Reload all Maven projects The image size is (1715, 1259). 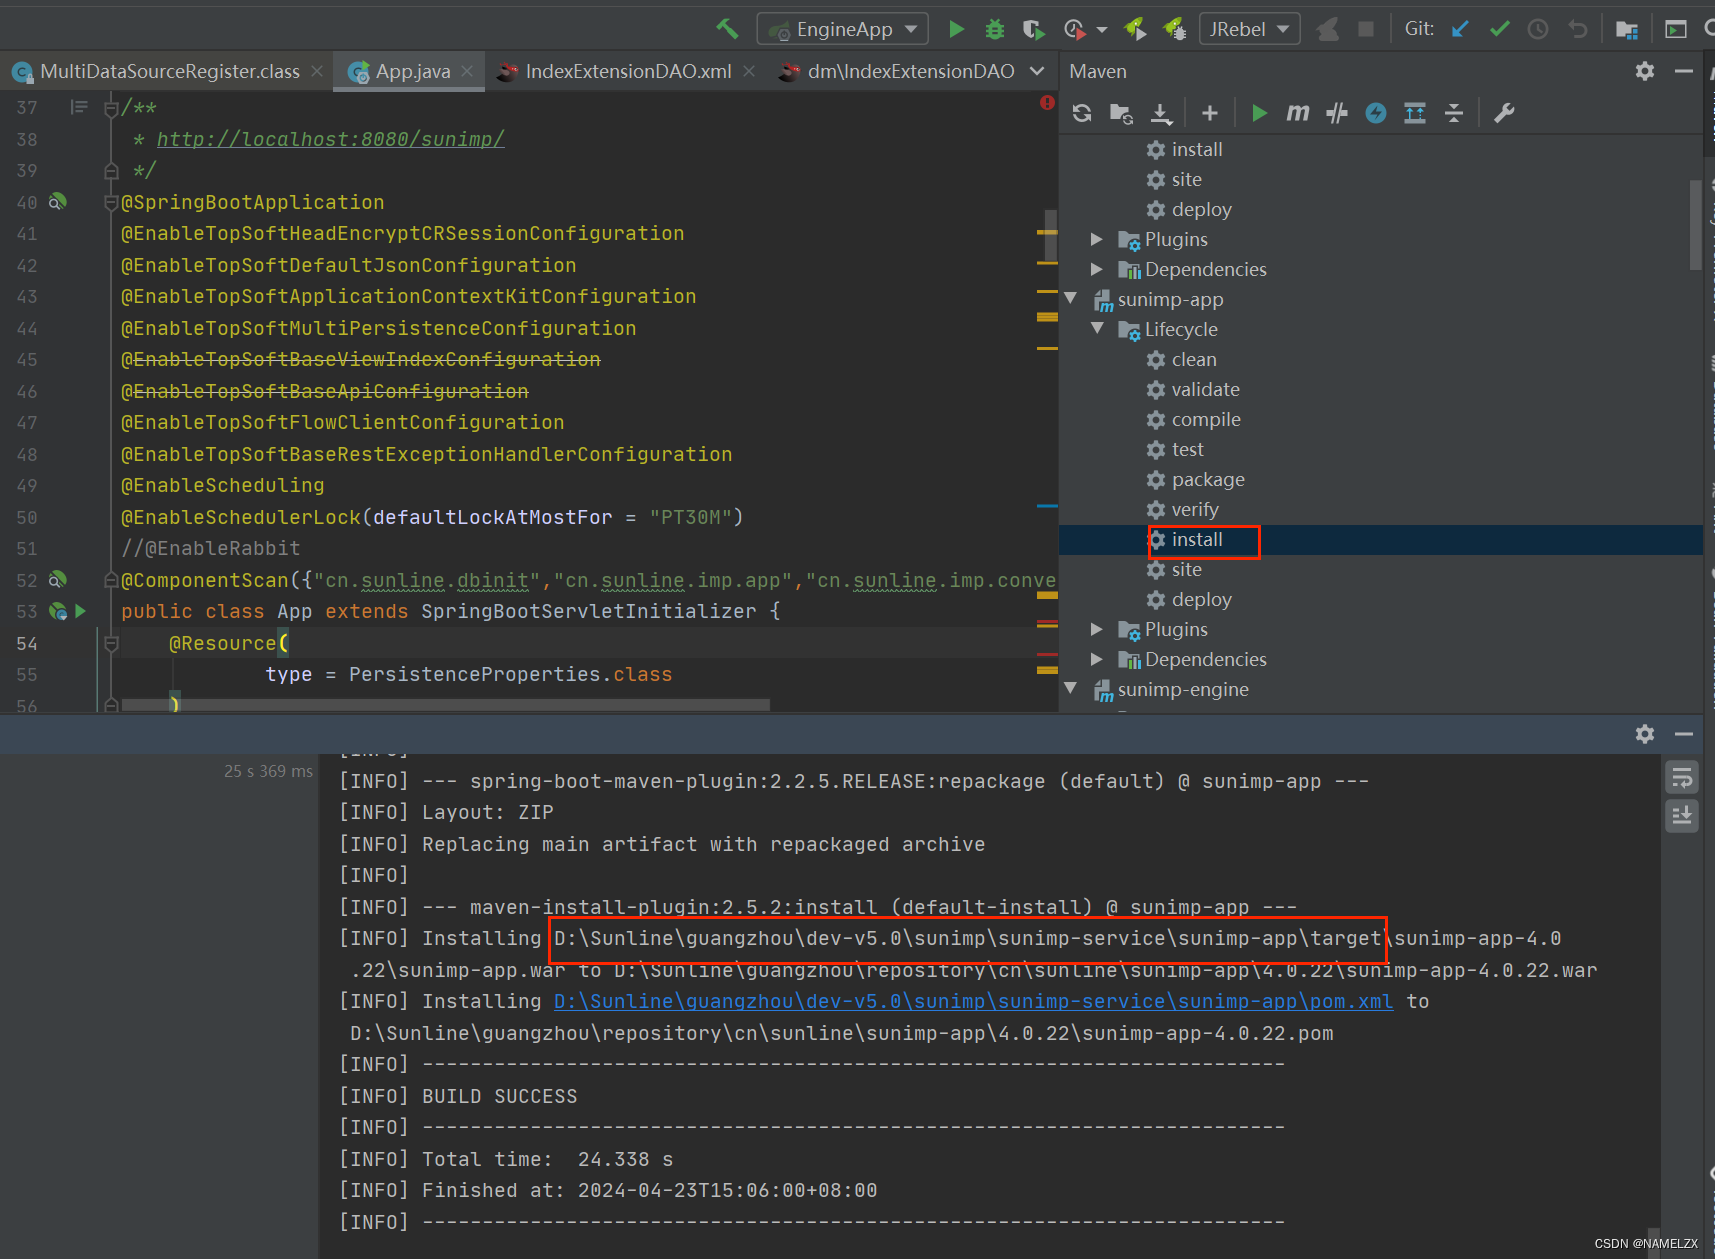pyautogui.click(x=1082, y=113)
